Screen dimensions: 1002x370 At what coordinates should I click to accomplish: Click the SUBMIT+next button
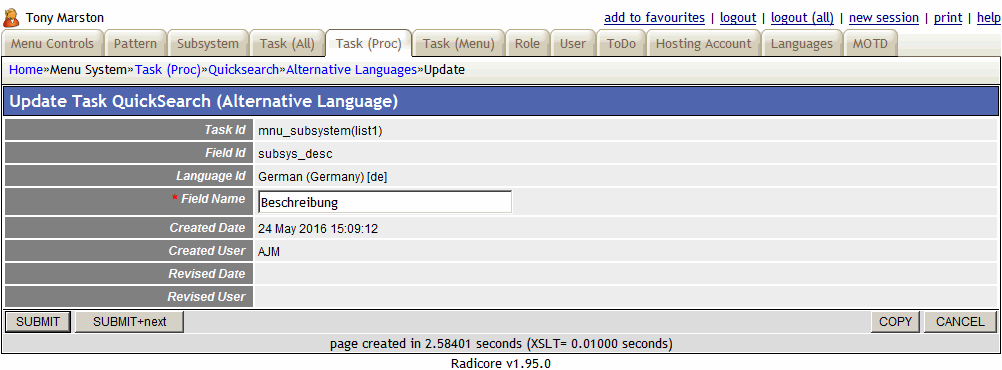129,321
